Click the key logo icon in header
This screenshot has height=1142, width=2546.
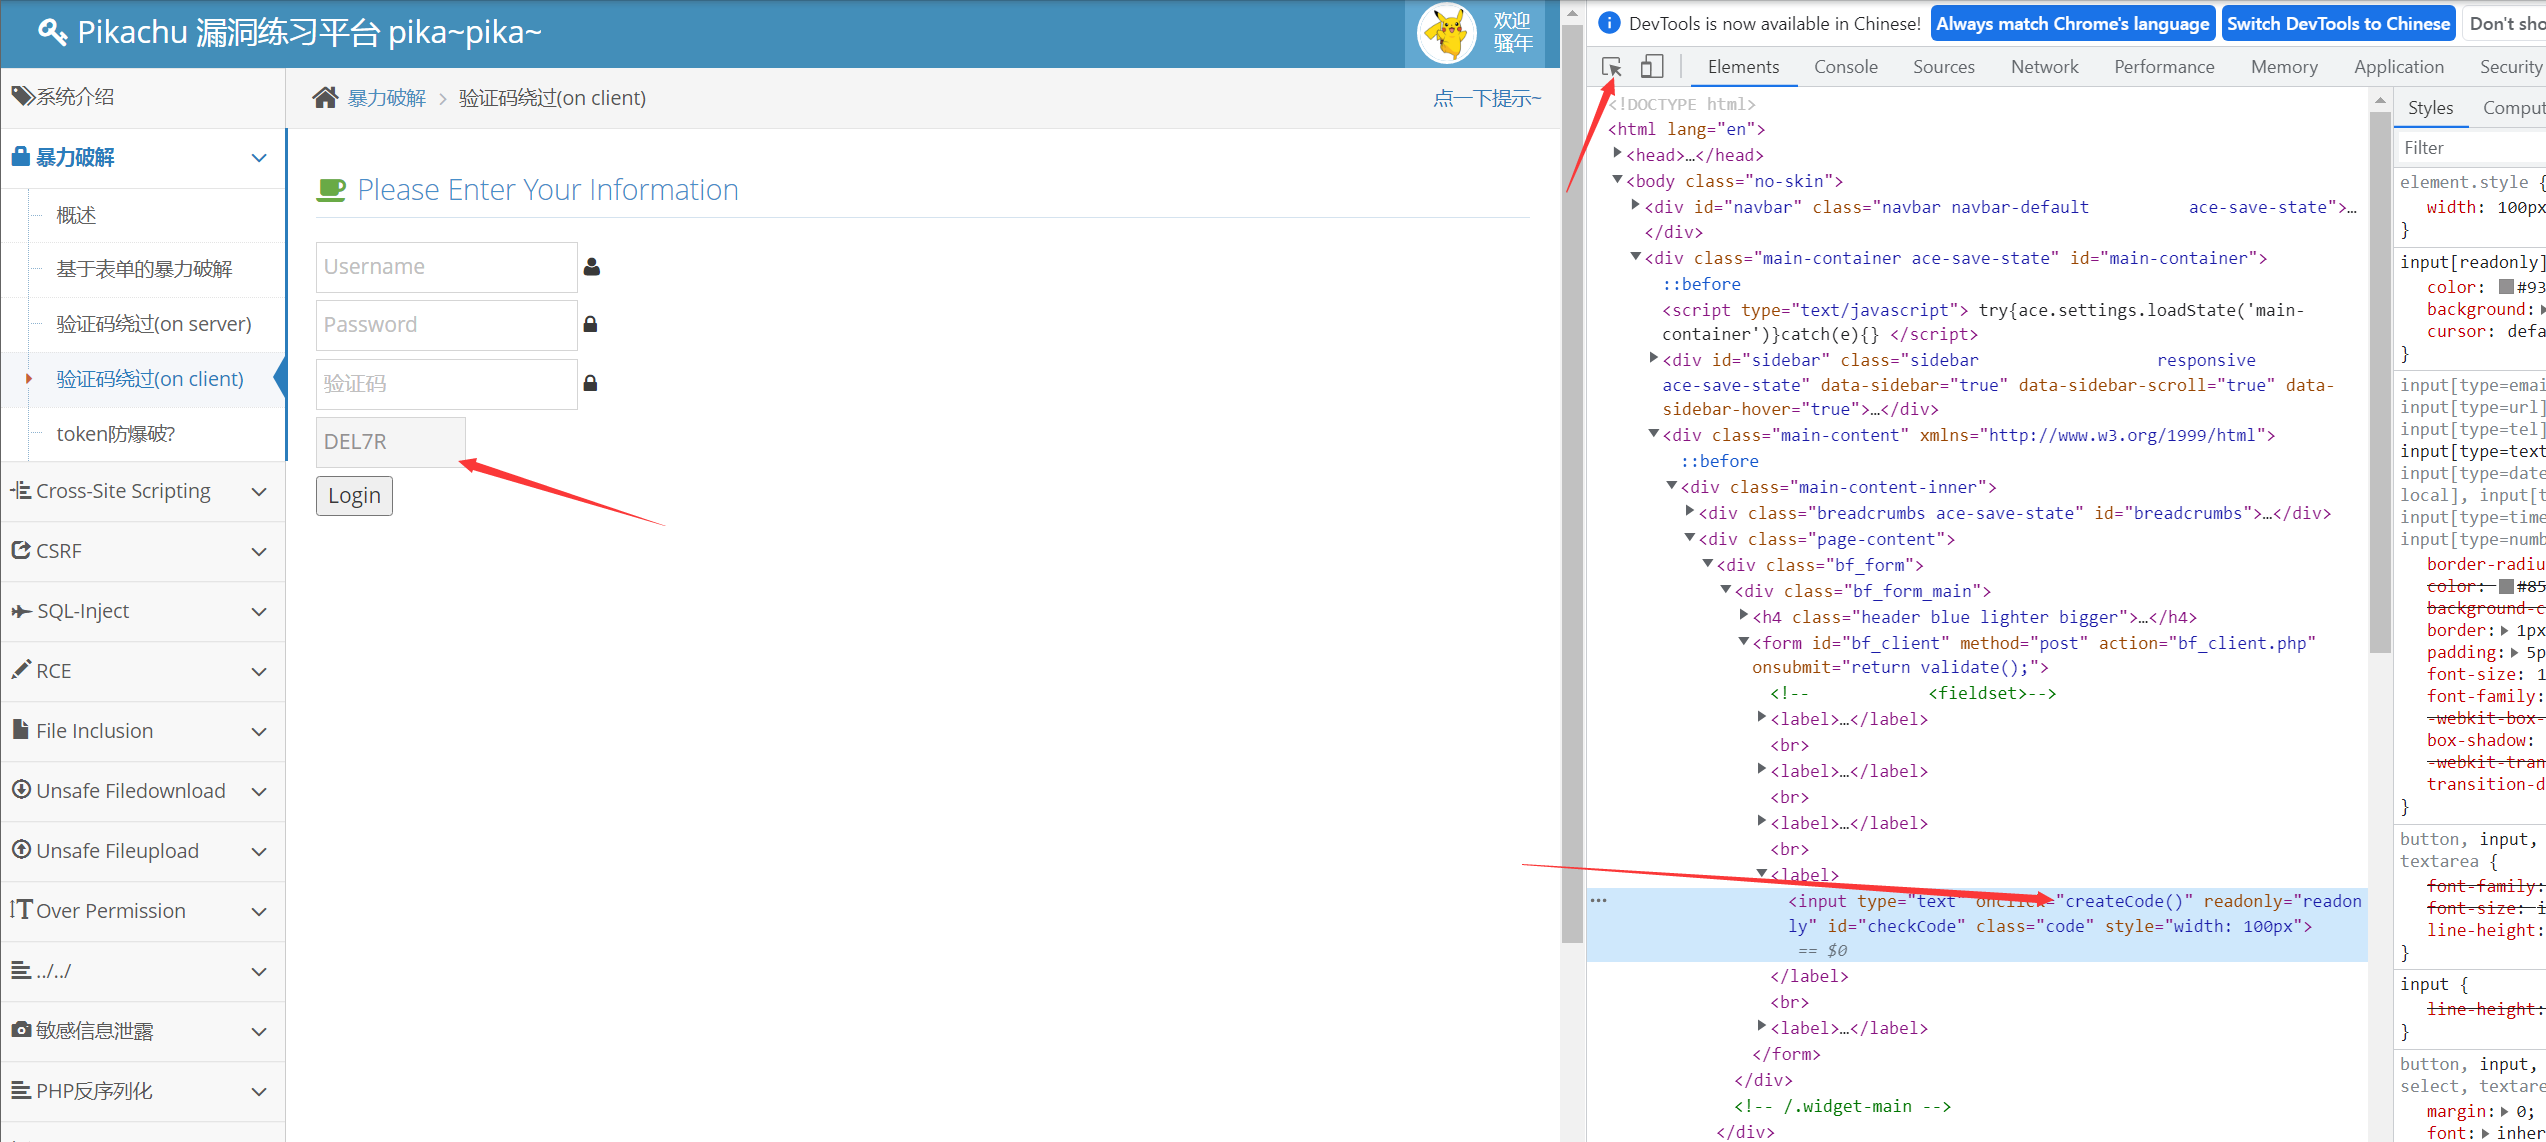[x=52, y=33]
